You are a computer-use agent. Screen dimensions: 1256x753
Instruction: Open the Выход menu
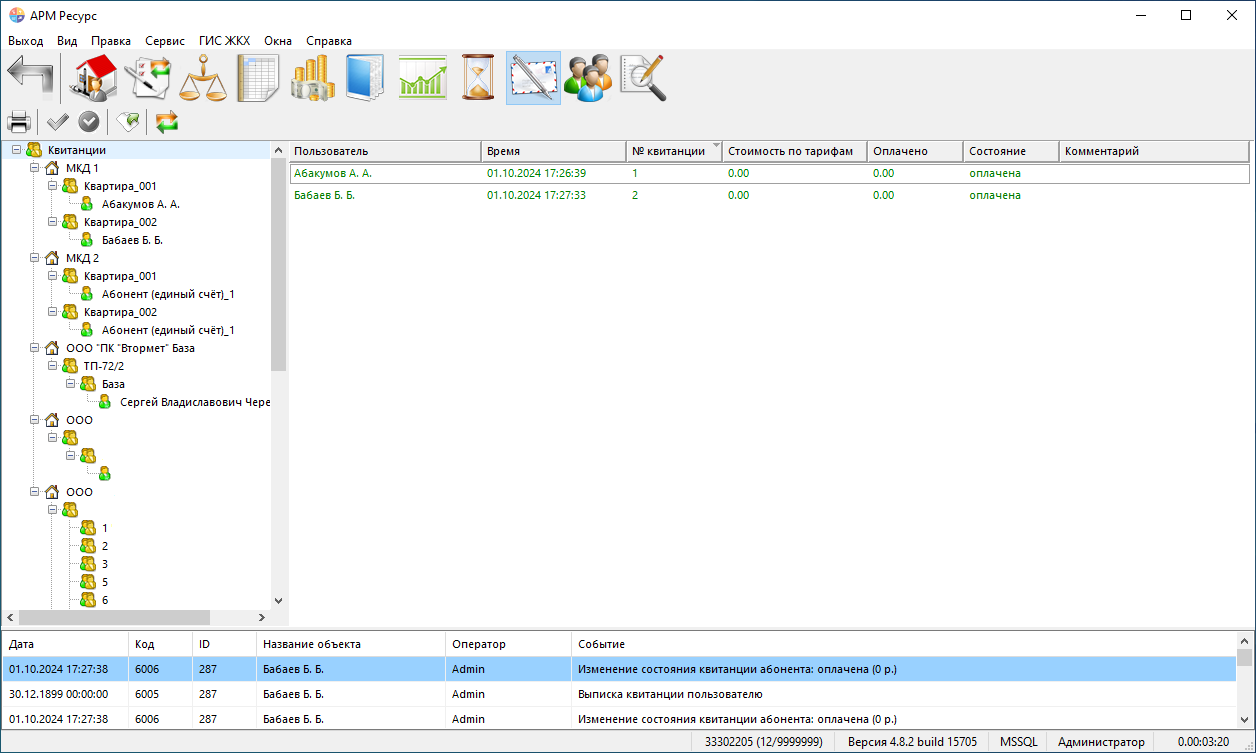point(26,41)
